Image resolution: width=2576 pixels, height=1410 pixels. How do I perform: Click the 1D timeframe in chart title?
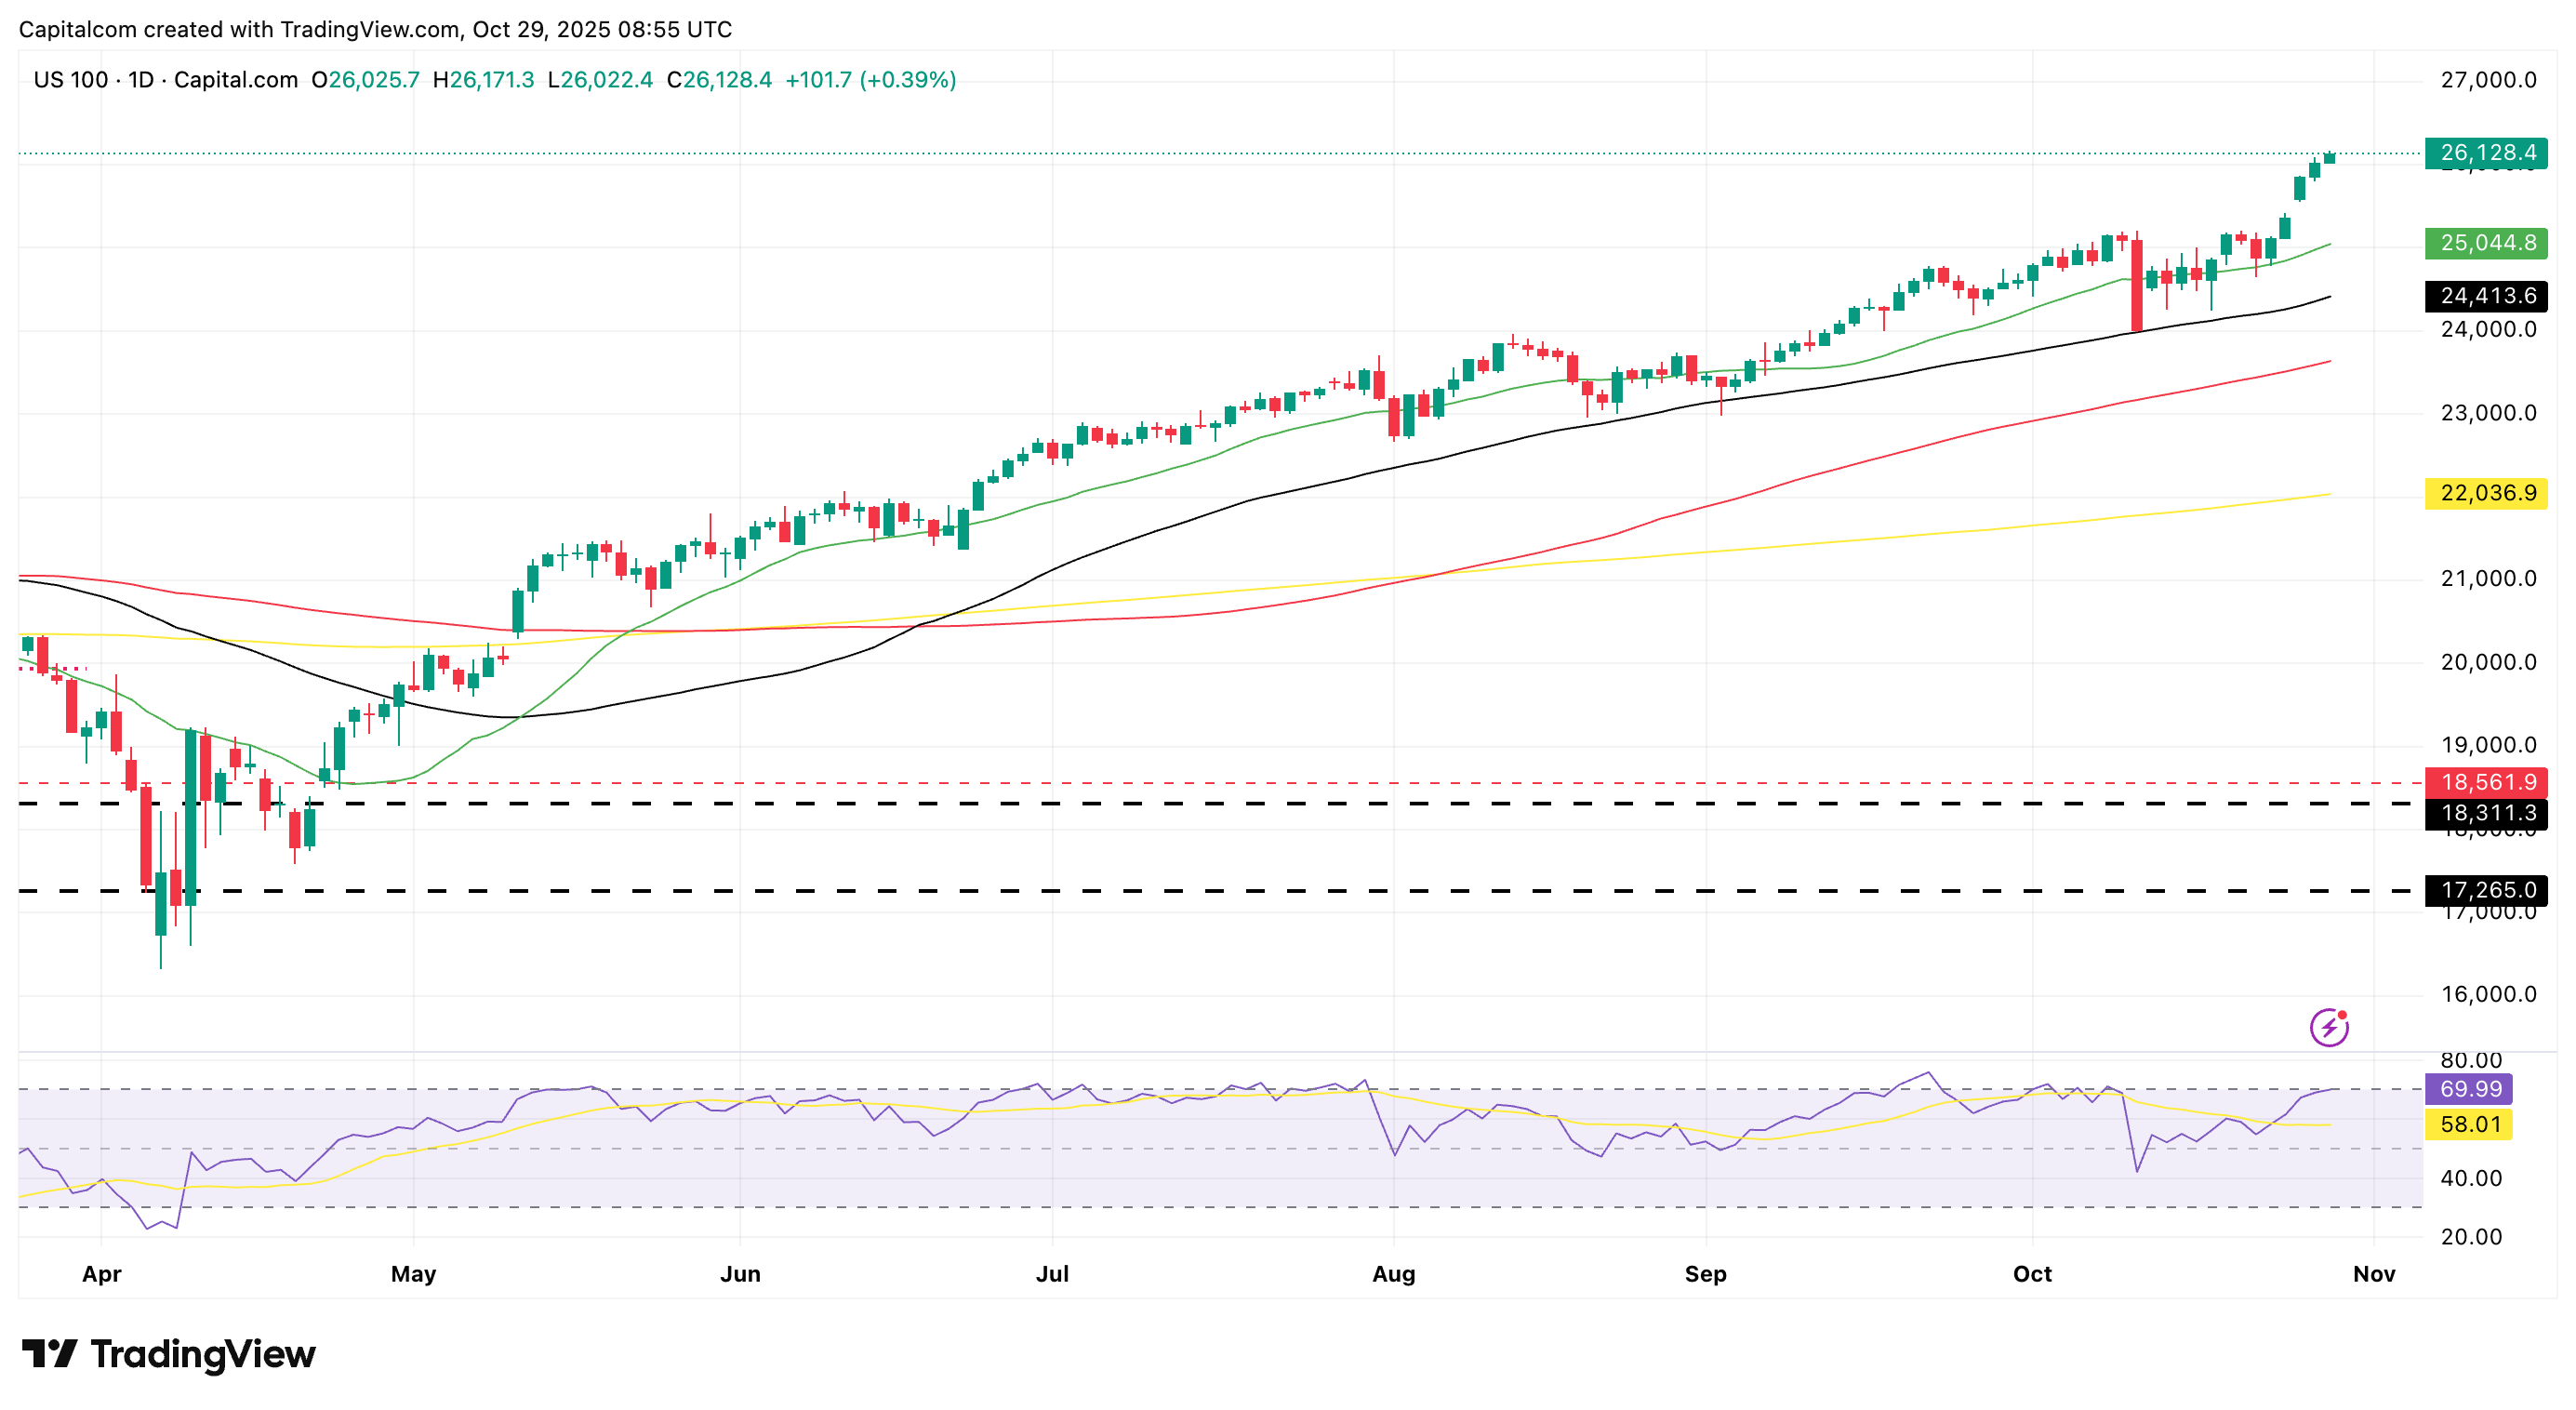(x=141, y=80)
